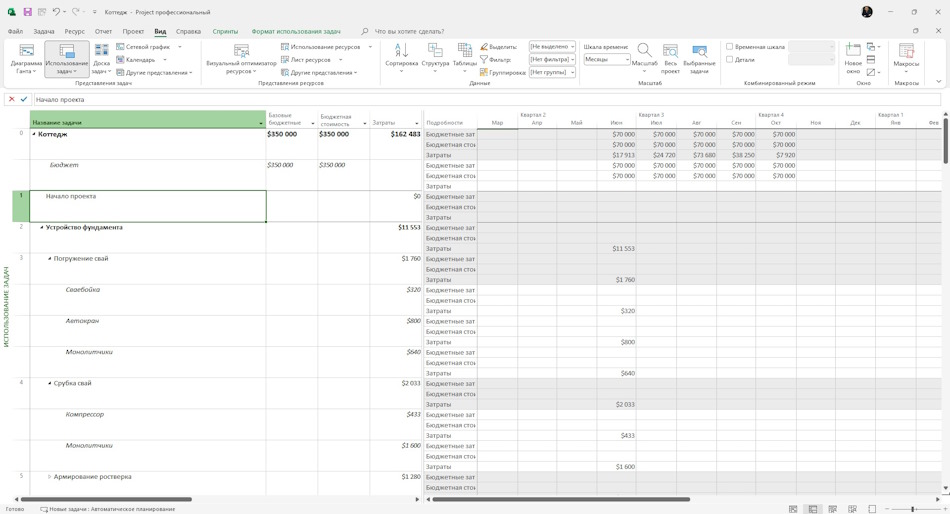Screen dimensions: 950x514
Task: Enable the Временная шкала checkbox
Action: coord(729,47)
